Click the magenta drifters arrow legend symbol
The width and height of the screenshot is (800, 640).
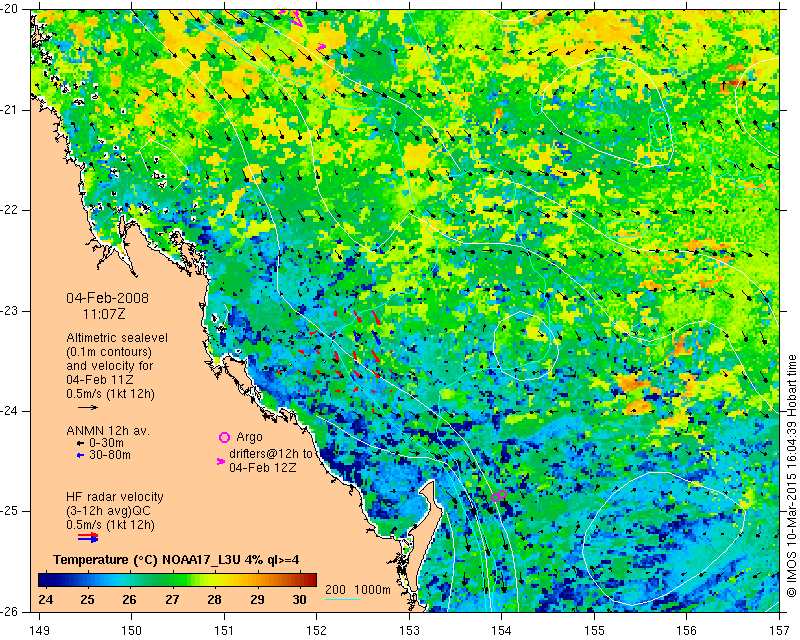tap(220, 461)
